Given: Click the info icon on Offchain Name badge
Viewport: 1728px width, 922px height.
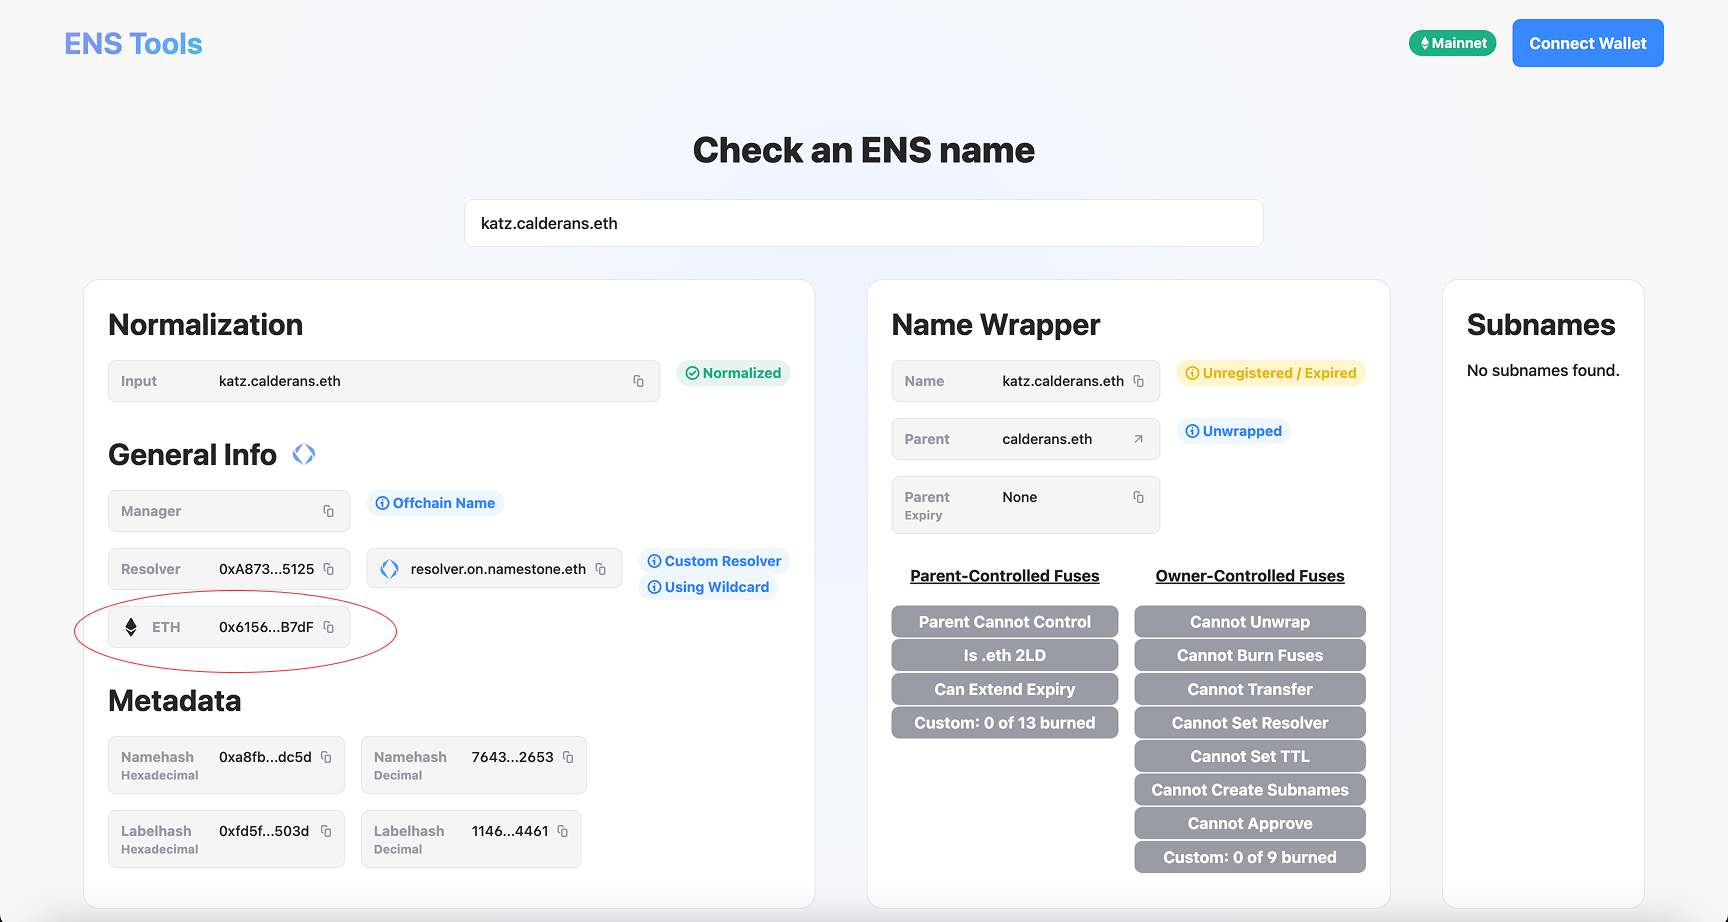Looking at the screenshot, I should pos(382,503).
